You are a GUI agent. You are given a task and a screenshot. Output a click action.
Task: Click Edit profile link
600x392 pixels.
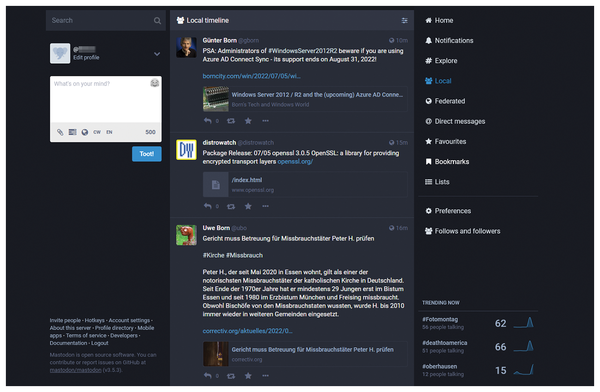click(x=86, y=57)
